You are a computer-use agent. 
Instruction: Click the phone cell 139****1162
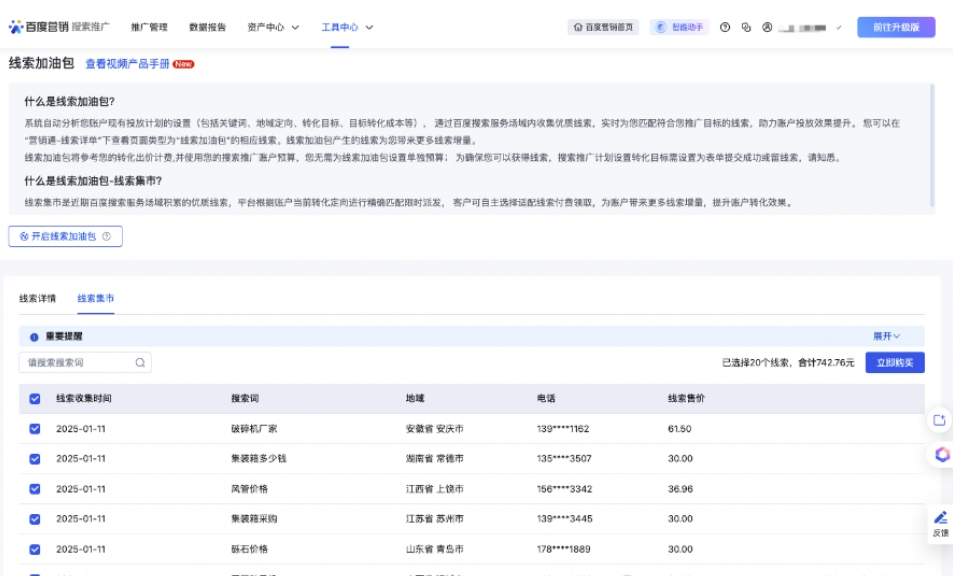563,429
